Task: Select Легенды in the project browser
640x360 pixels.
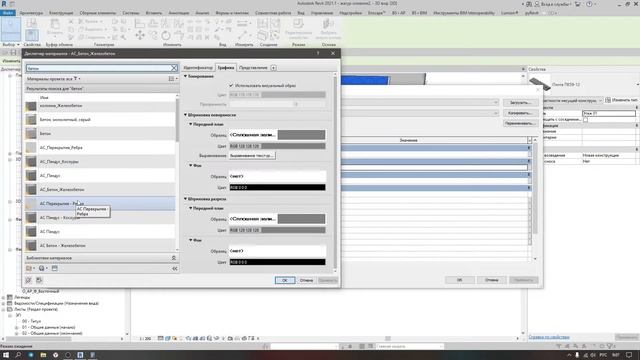Action: coord(22,298)
